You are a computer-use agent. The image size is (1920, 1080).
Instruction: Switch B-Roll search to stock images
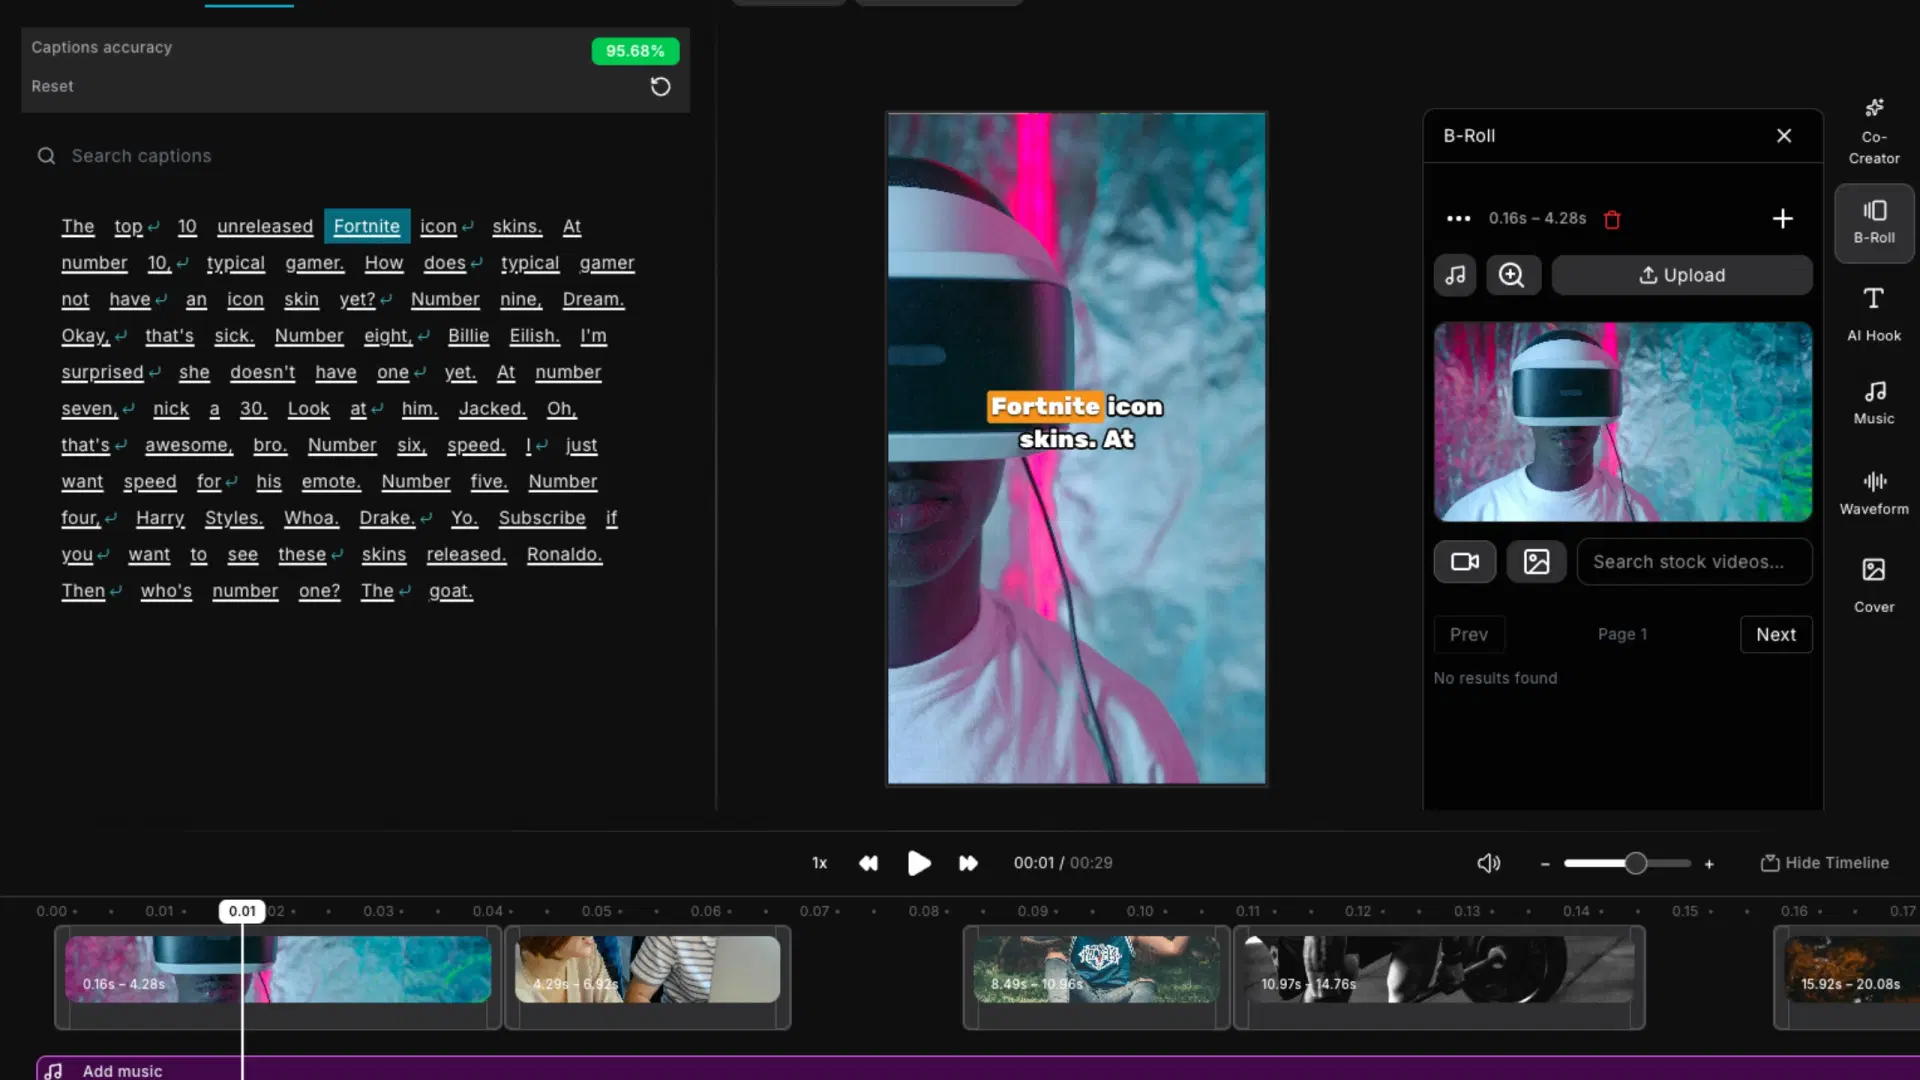pyautogui.click(x=1536, y=561)
